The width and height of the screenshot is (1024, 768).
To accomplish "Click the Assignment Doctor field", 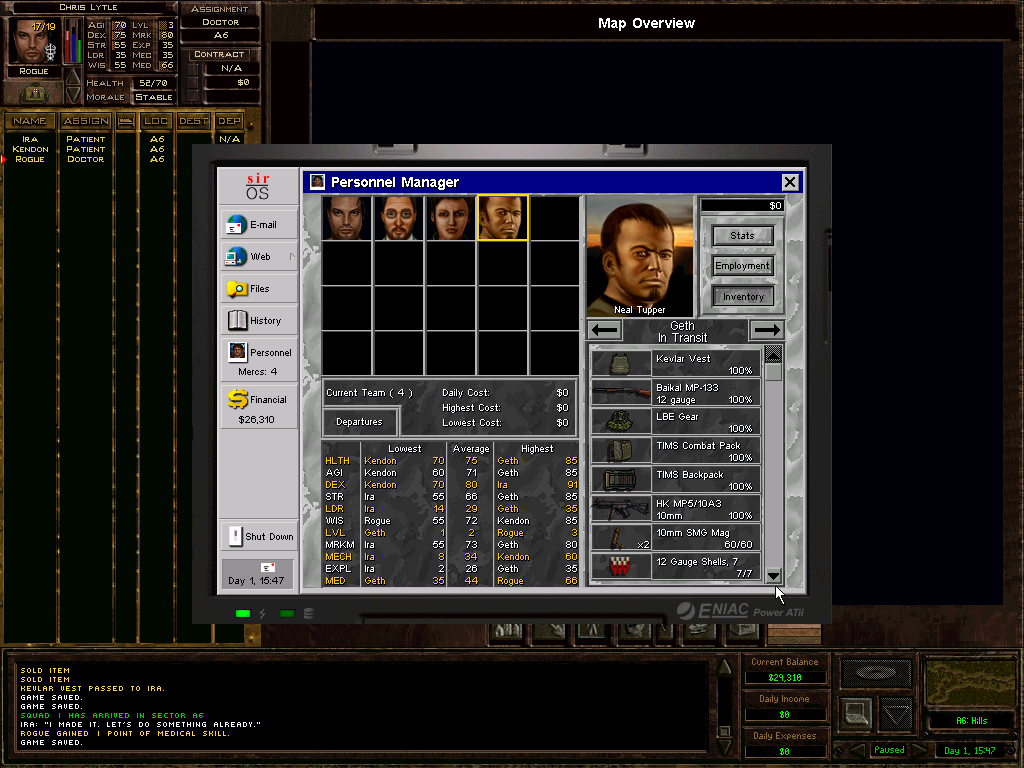I will point(220,22).
